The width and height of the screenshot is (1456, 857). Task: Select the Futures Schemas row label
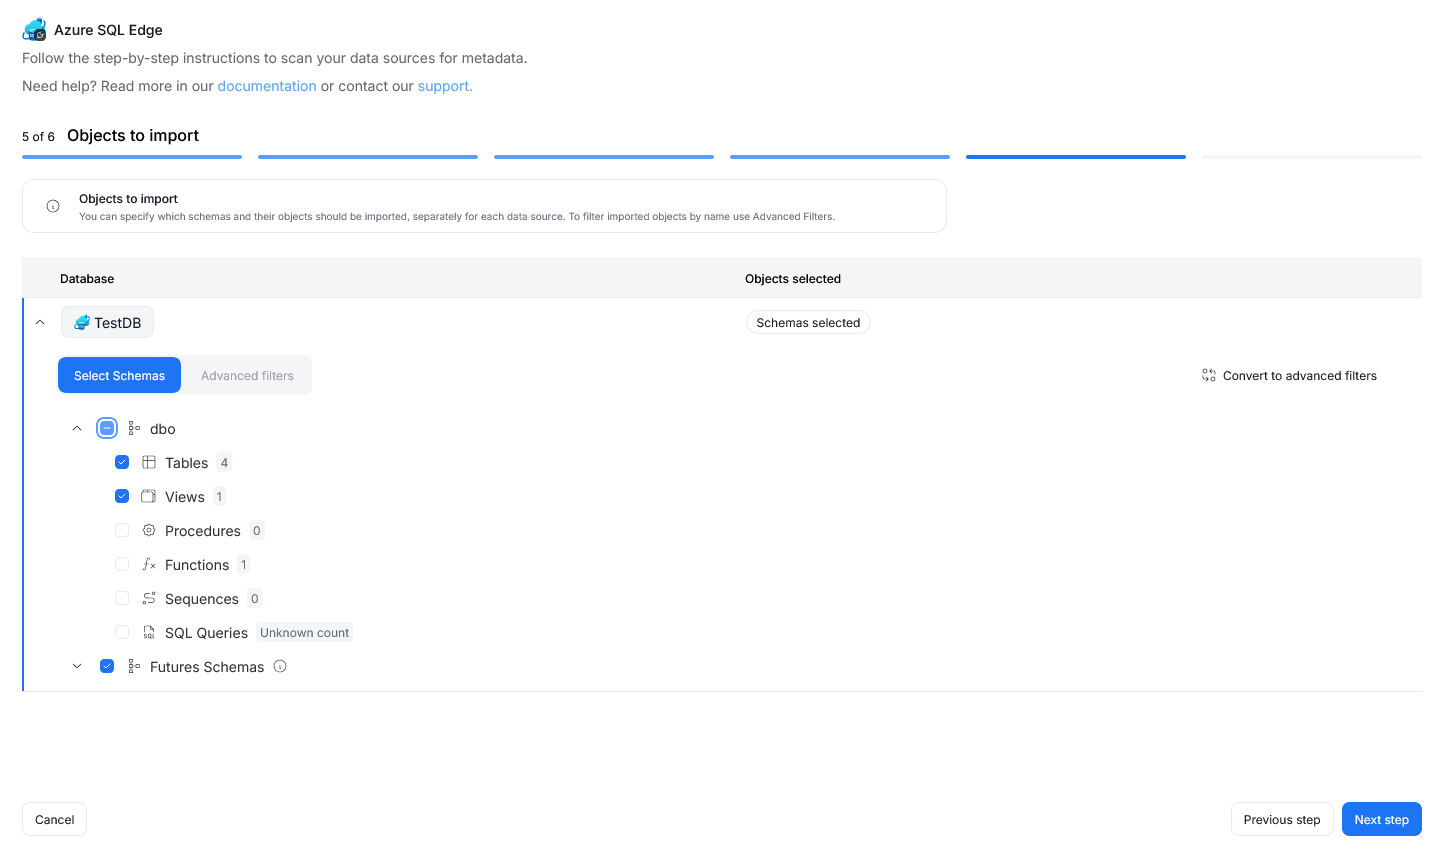click(x=207, y=667)
